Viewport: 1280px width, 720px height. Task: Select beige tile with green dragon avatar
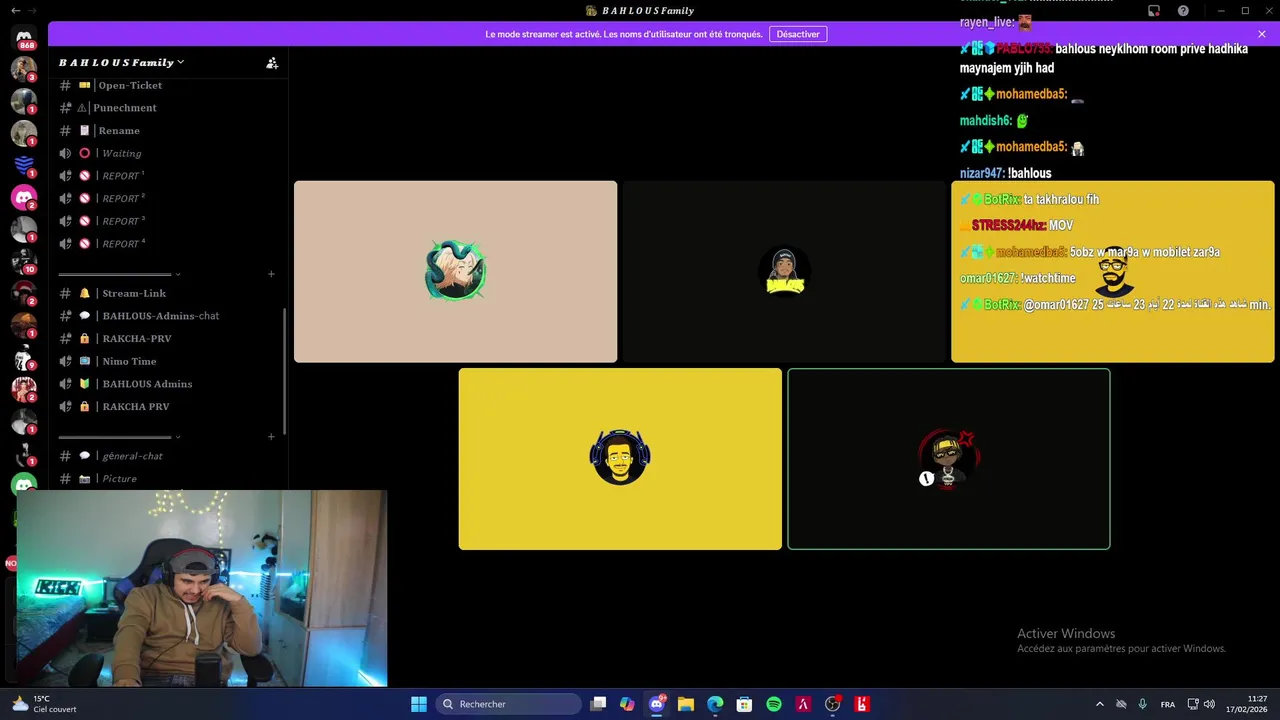coord(455,271)
